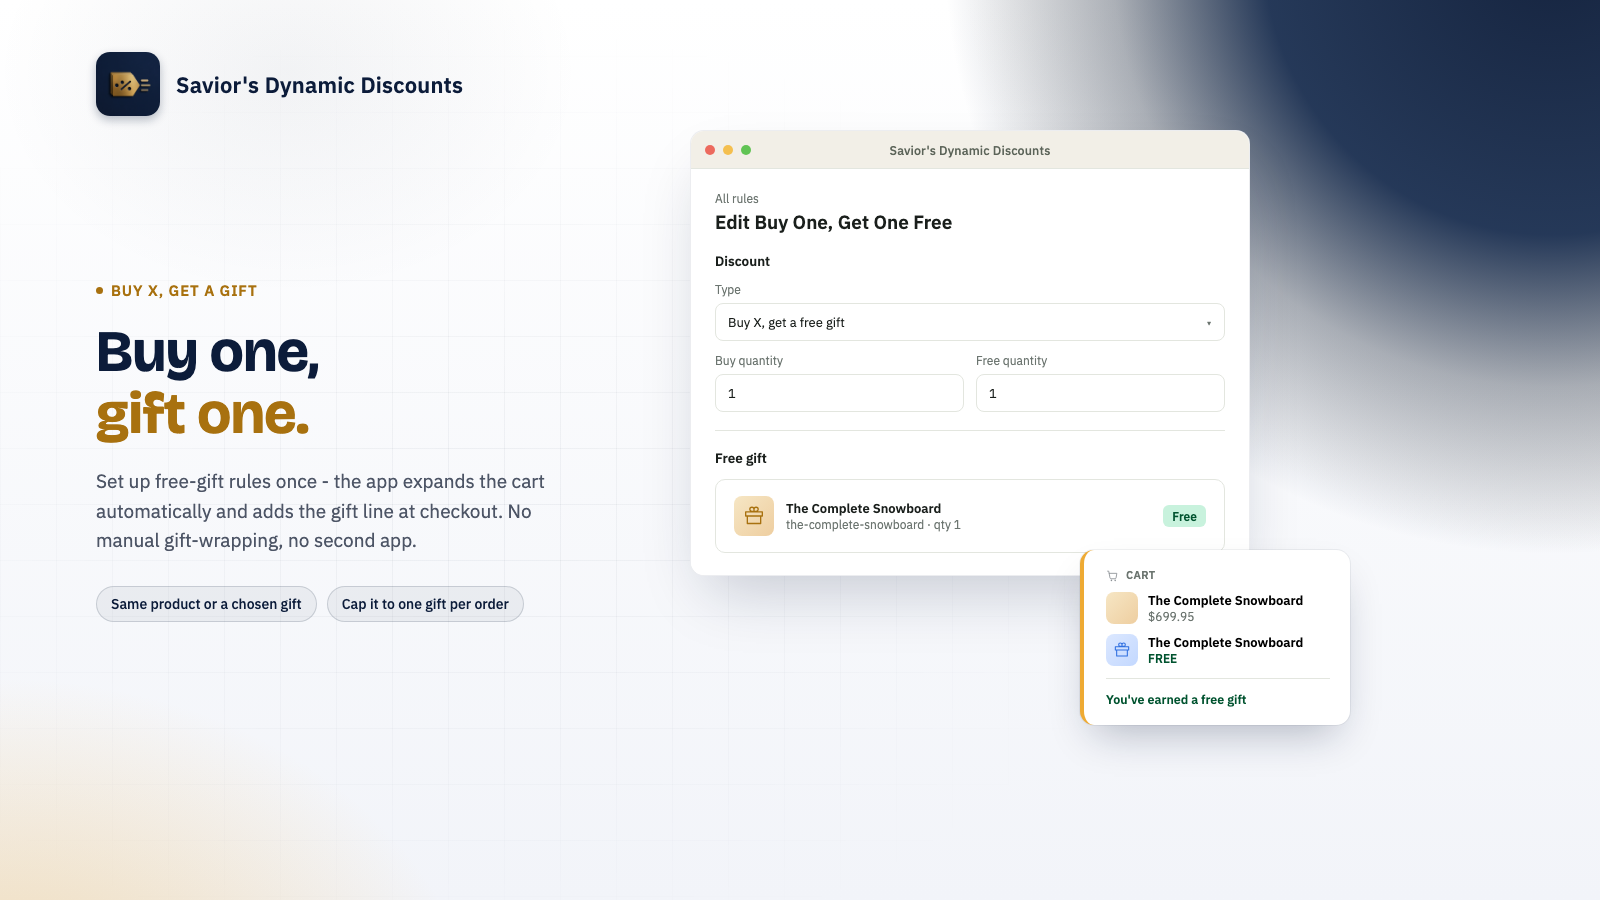Click the the-complete-snowboard · qty 1 text
Screen dimensions: 1600x900
coord(873,525)
